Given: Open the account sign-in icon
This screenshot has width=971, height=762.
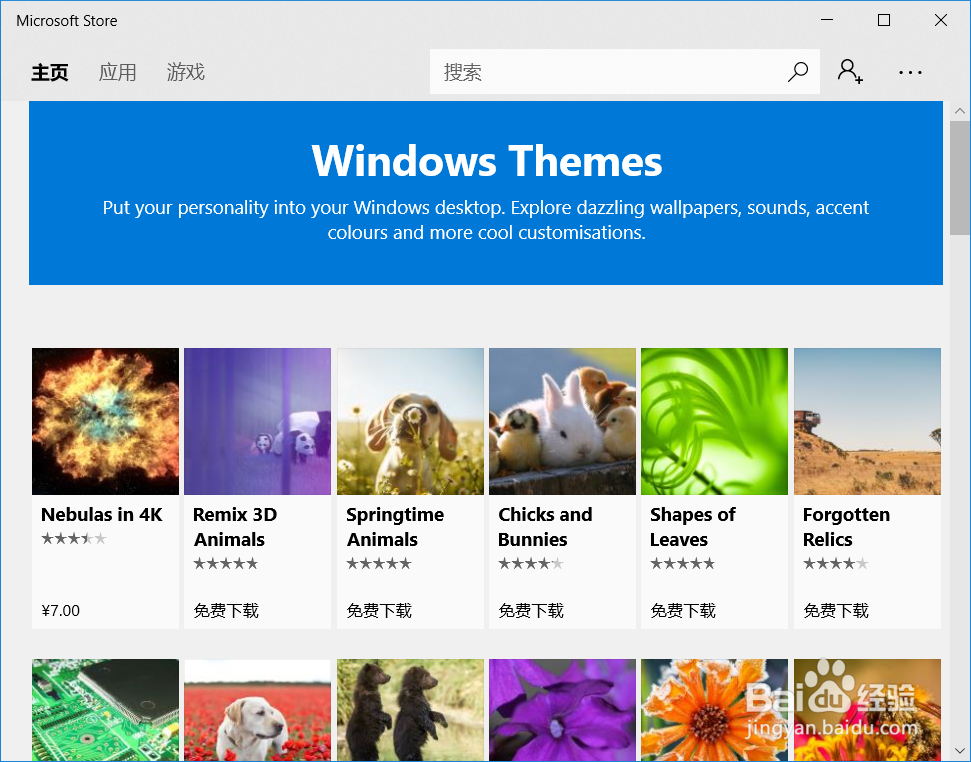Looking at the screenshot, I should 850,72.
